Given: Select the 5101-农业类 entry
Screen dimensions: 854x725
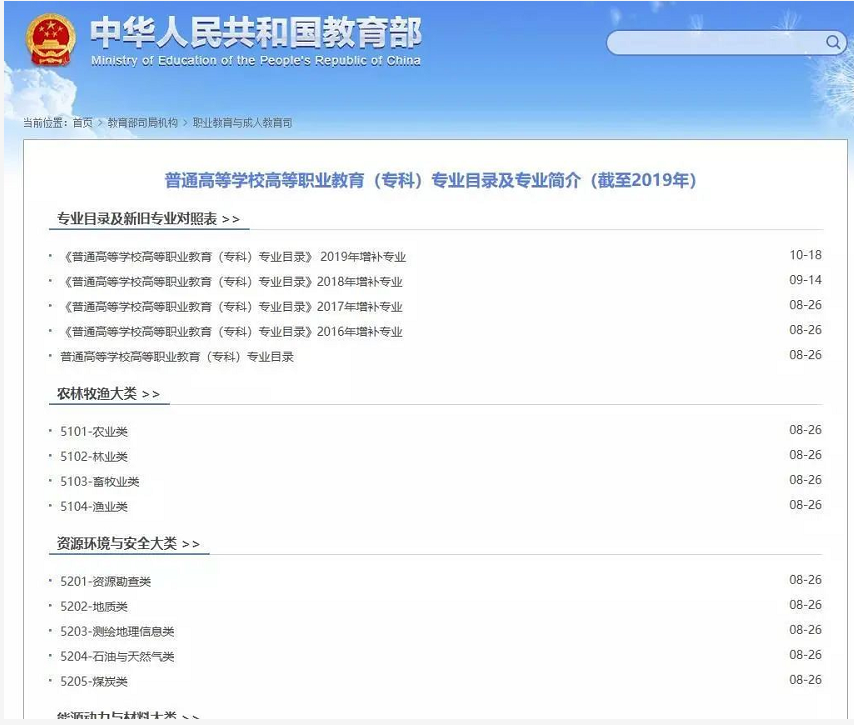Looking at the screenshot, I should click(94, 432).
